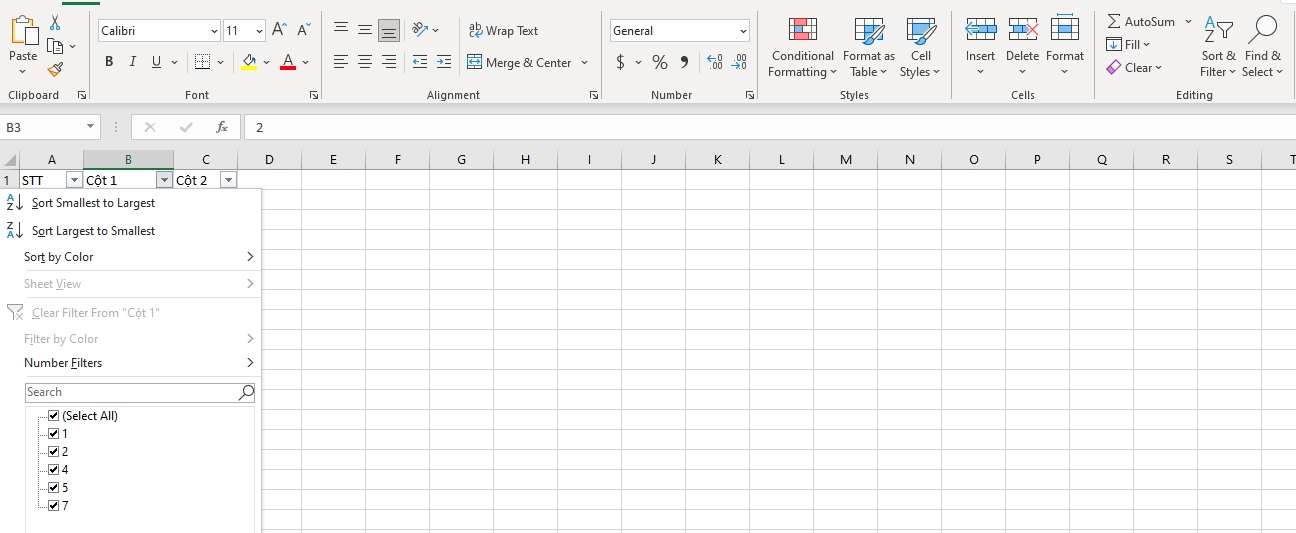
Task: Apply the red font color
Action: 288,62
